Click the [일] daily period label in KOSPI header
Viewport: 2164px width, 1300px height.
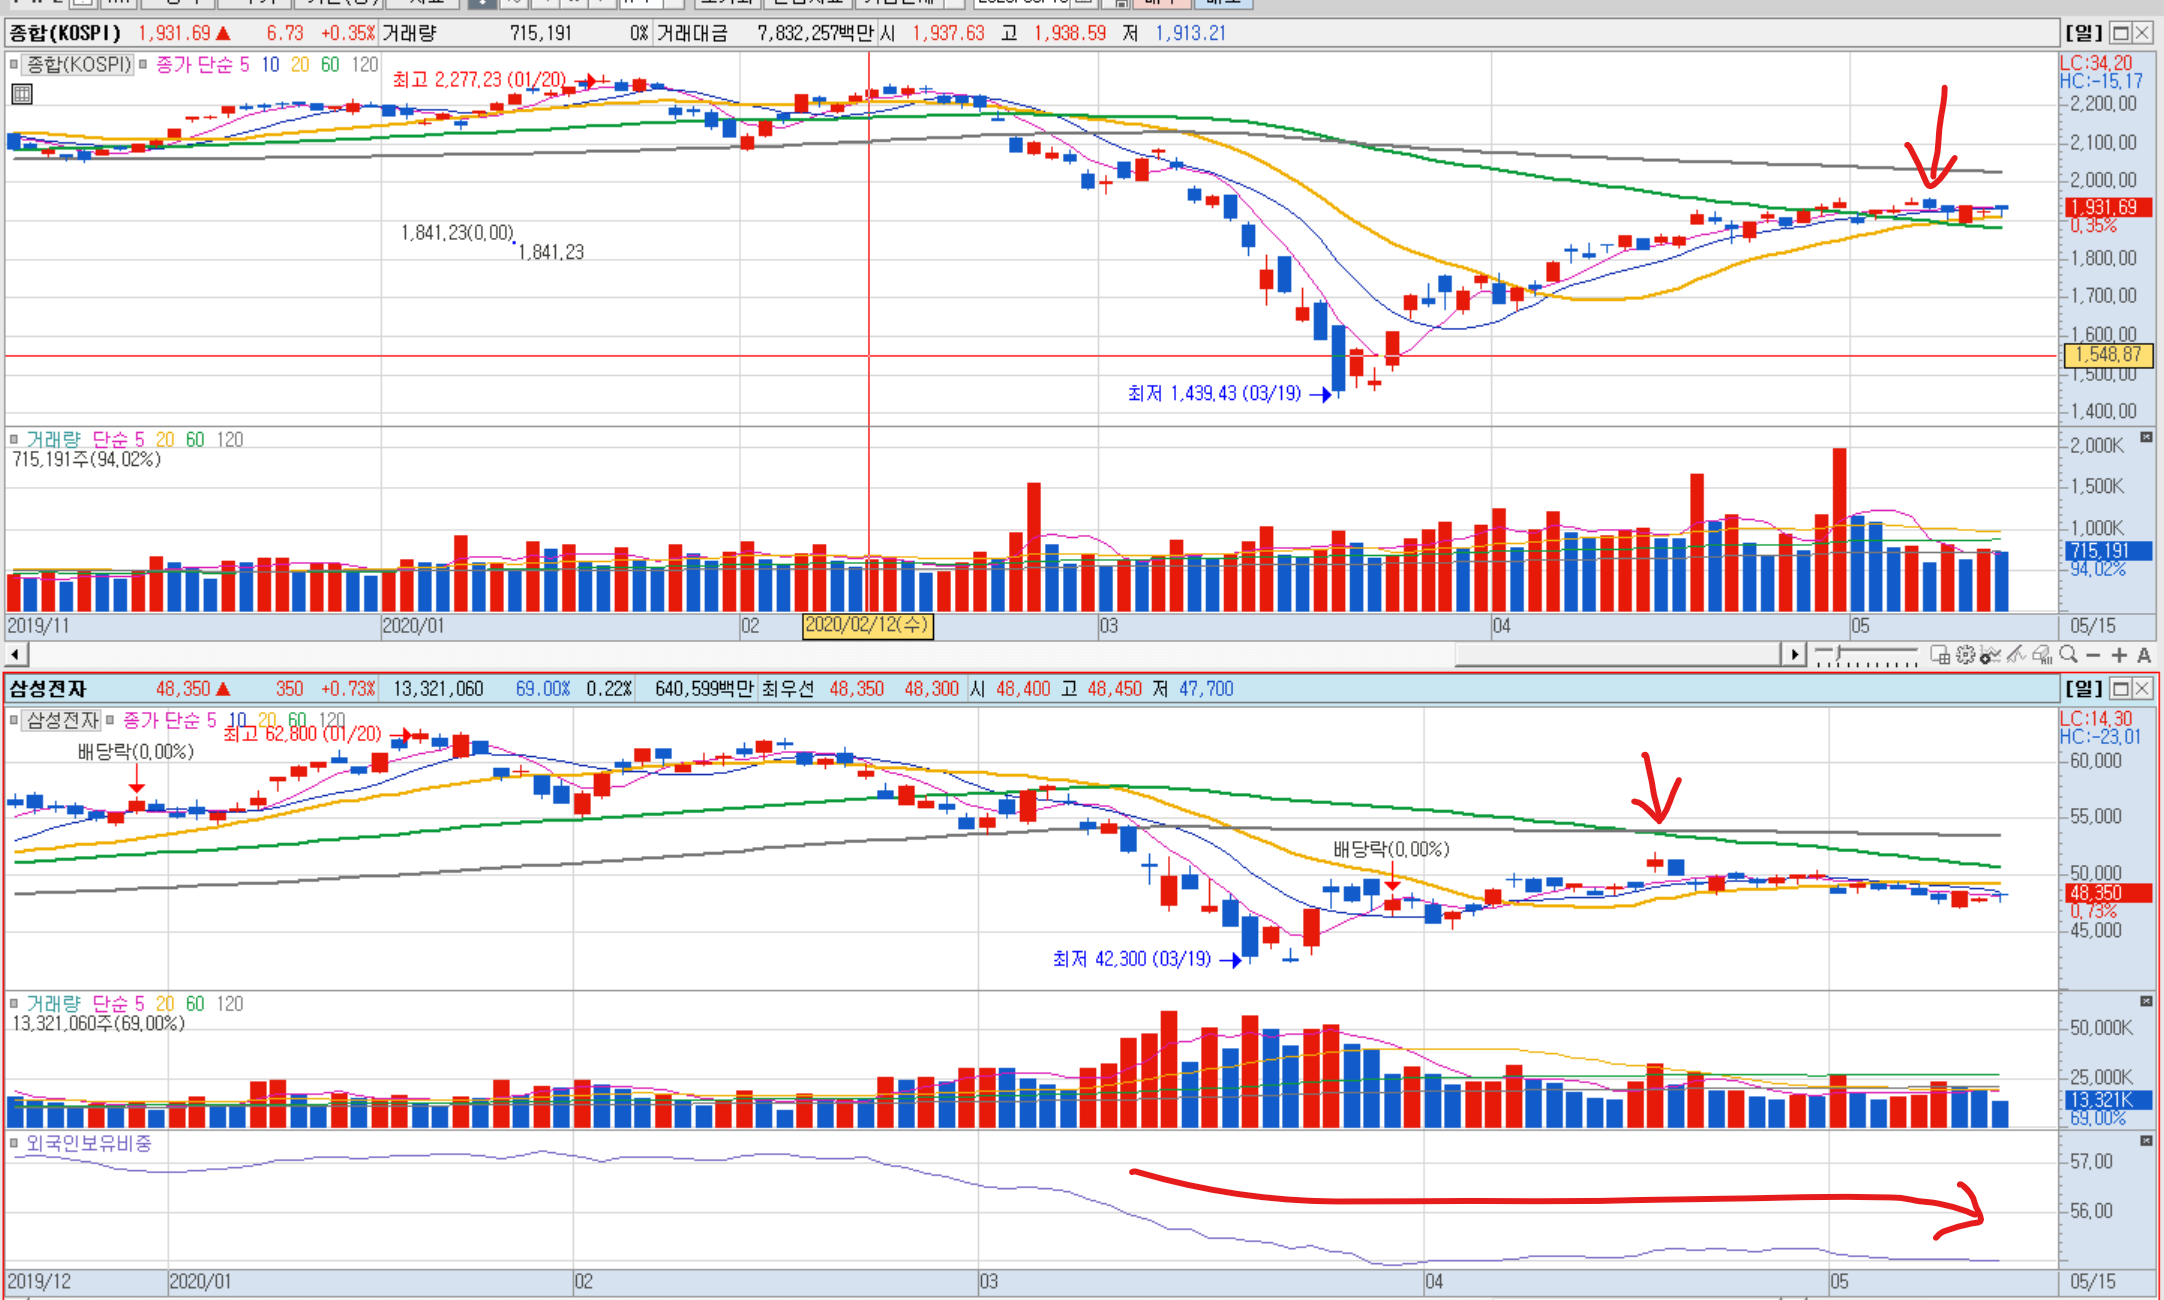tap(2084, 33)
